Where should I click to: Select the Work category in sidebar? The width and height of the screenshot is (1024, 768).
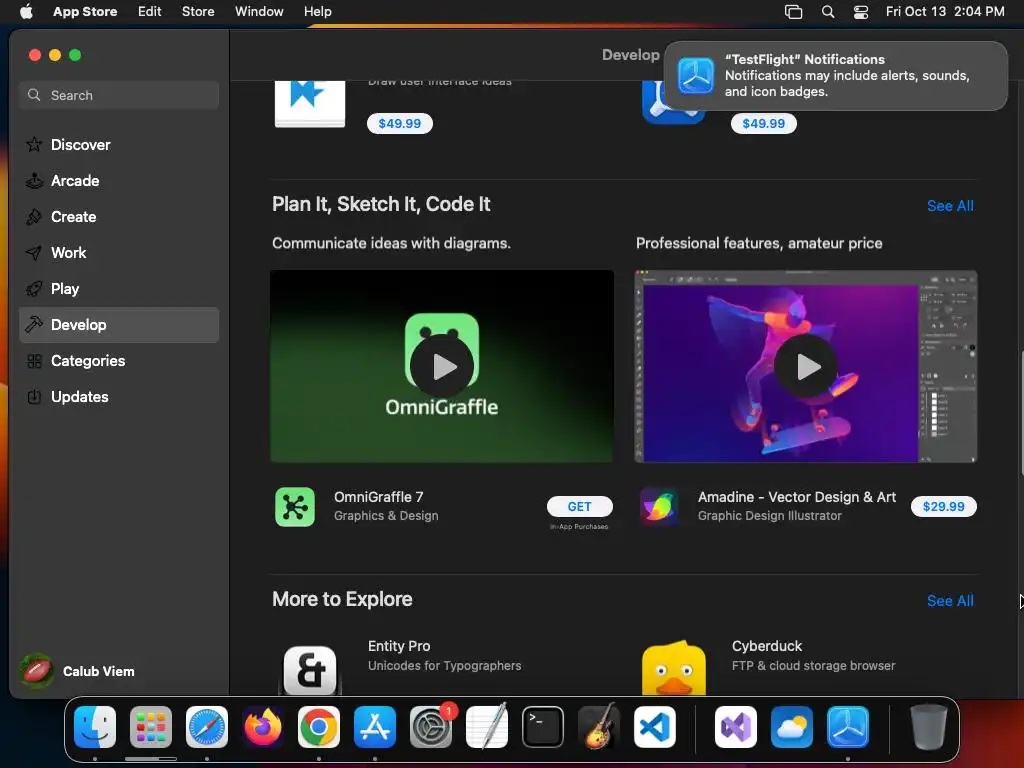tap(119, 252)
